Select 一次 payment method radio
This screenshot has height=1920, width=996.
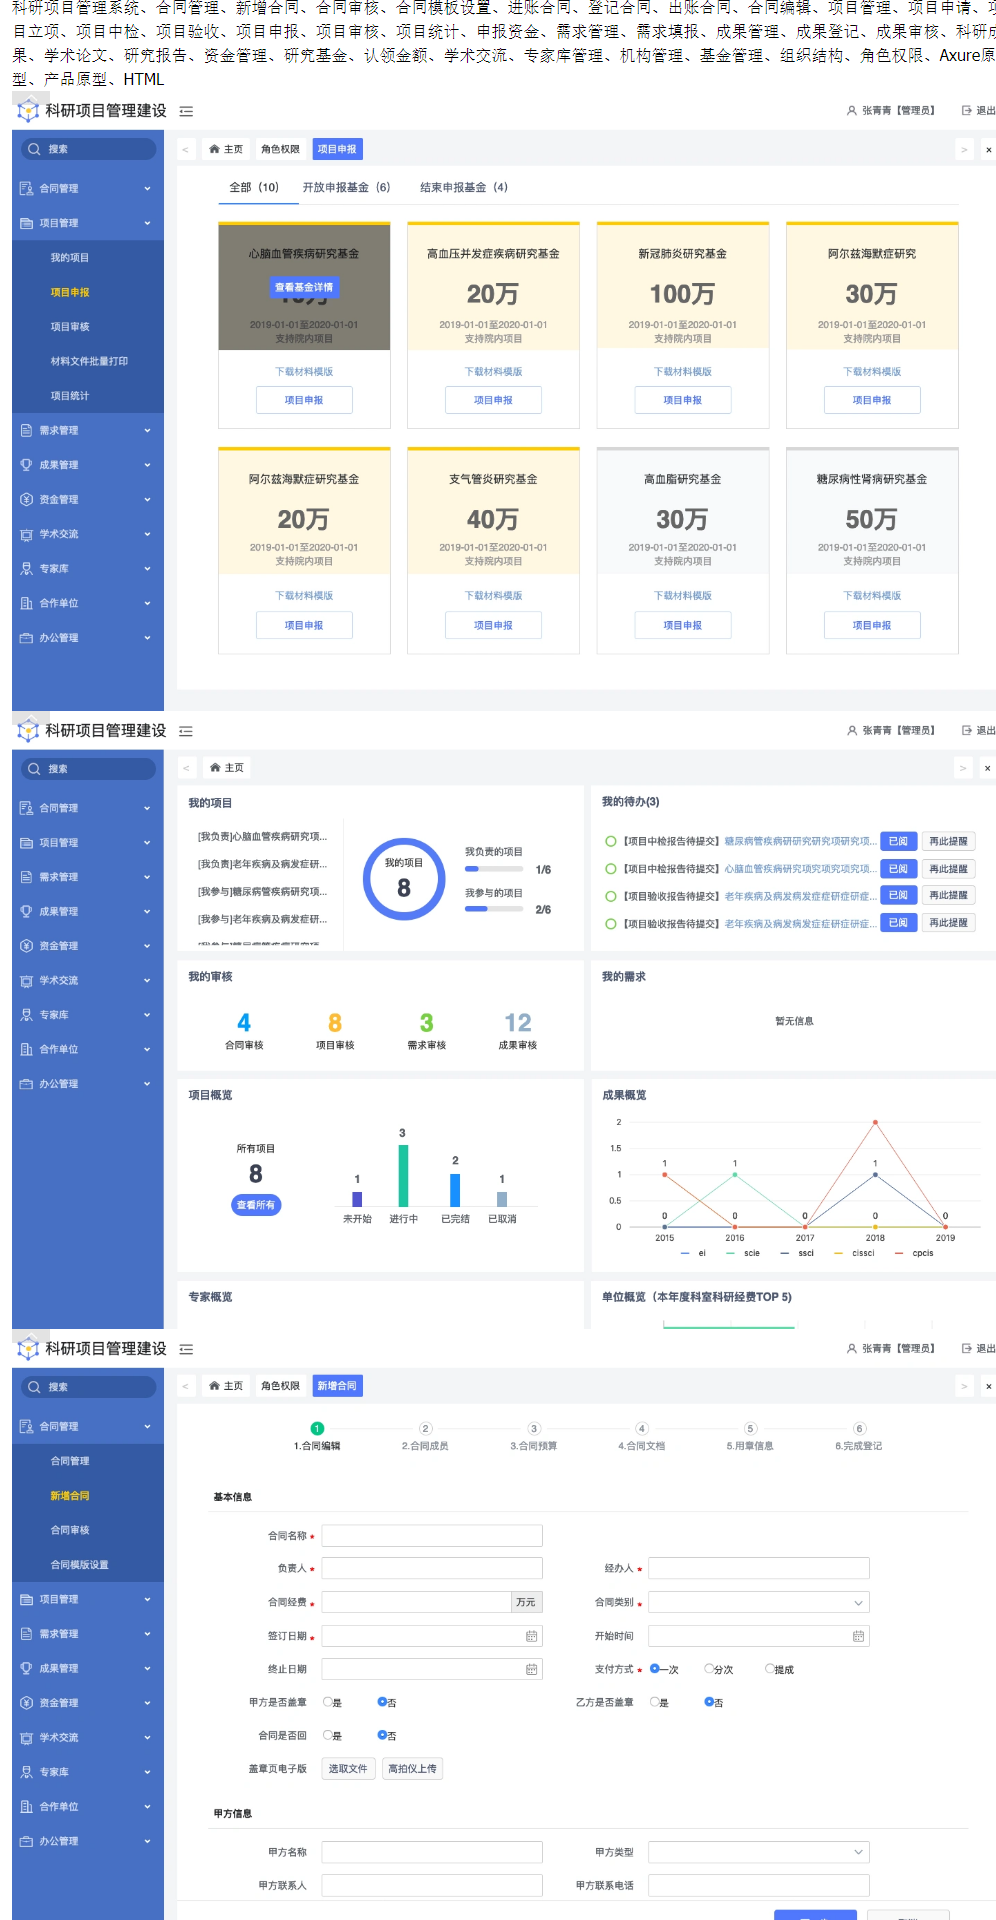tap(654, 1668)
